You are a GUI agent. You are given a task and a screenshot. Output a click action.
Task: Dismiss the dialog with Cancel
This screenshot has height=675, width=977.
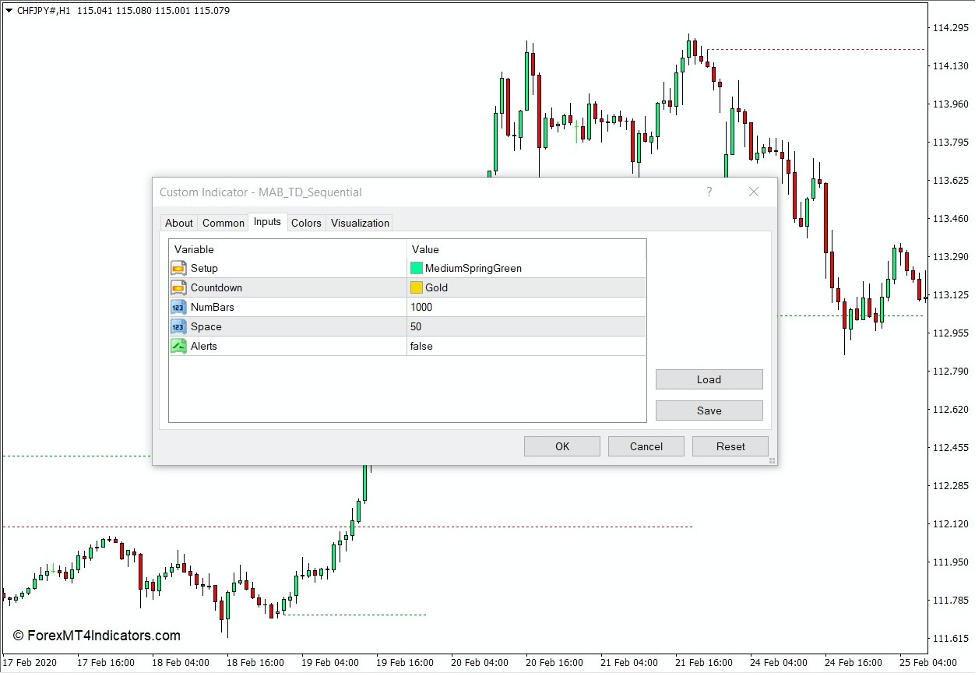tap(646, 446)
